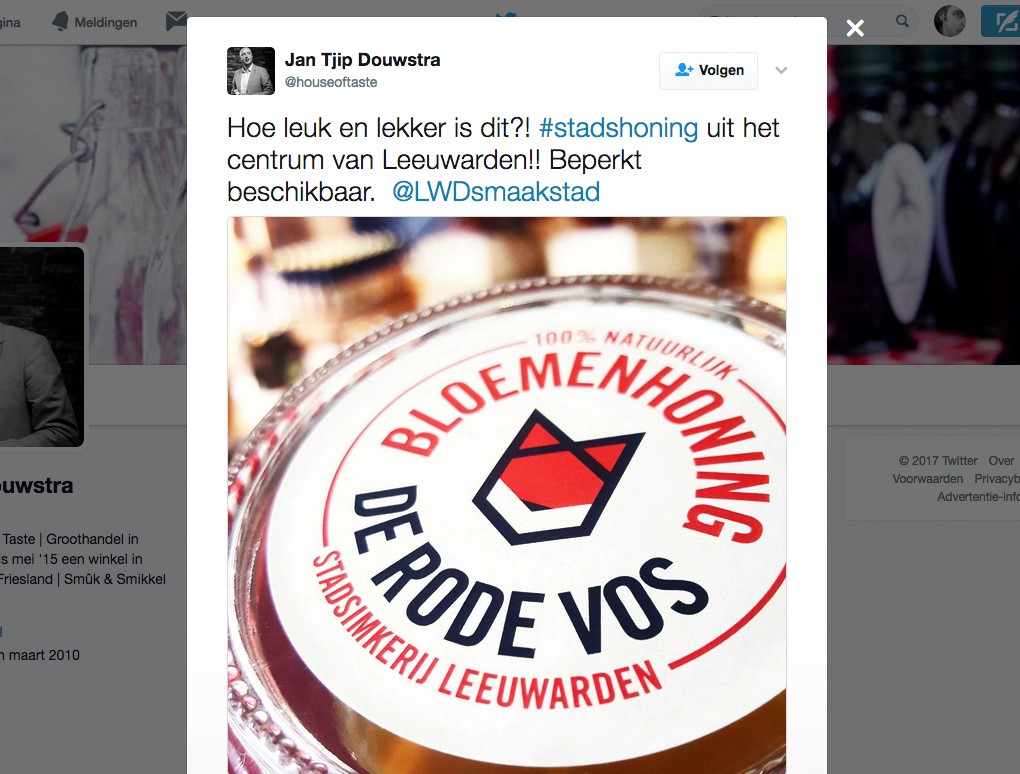Open the @houseoftaste handle
Screen dimensions: 1020x774
(x=331, y=82)
